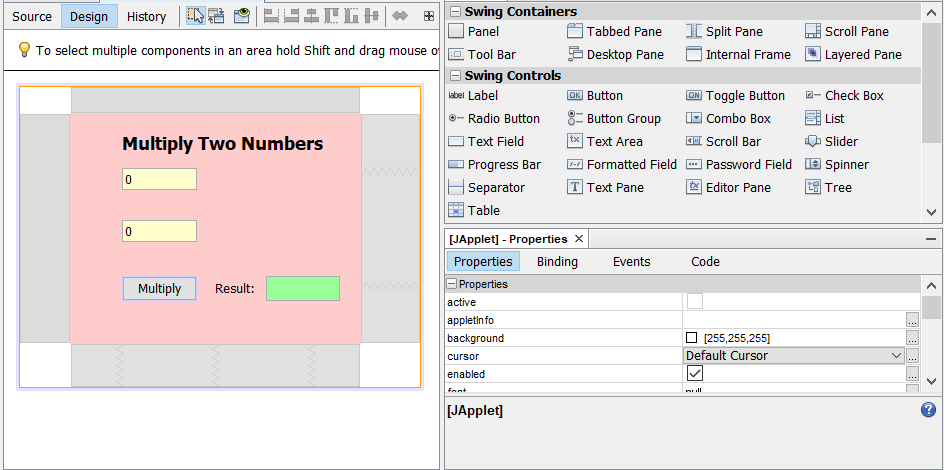Switch to Design view
The width and height of the screenshot is (944, 470).
coord(89,16)
